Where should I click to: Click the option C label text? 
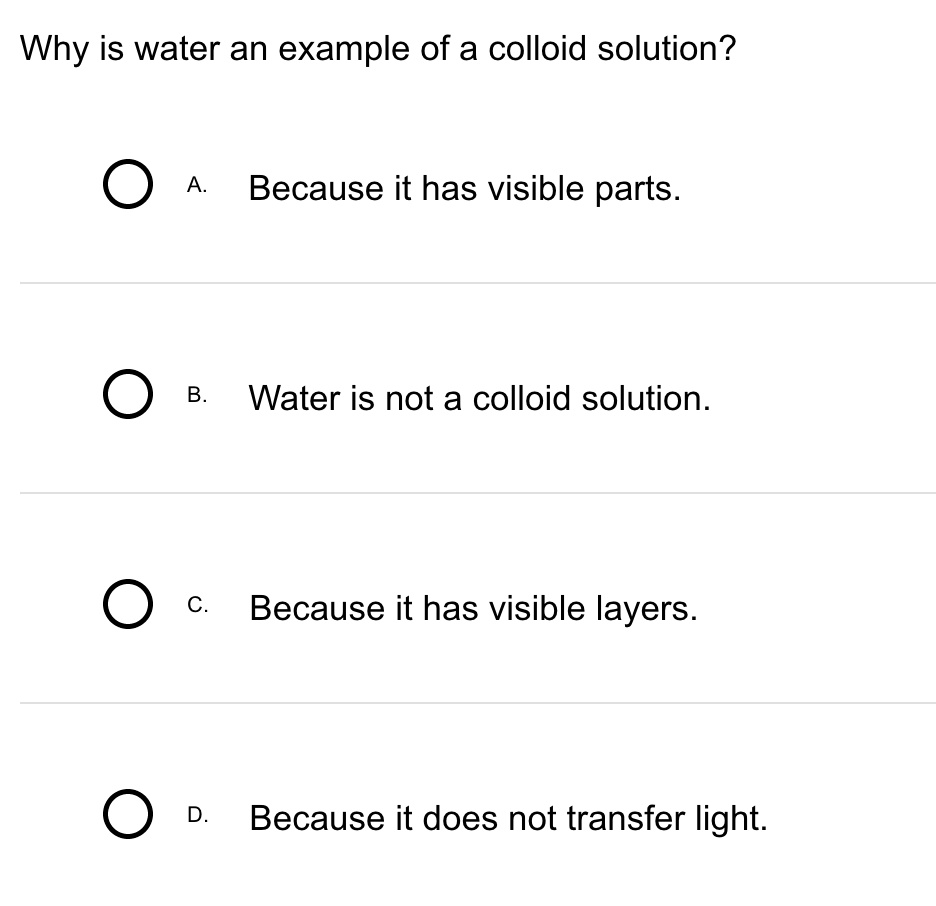coord(197,604)
